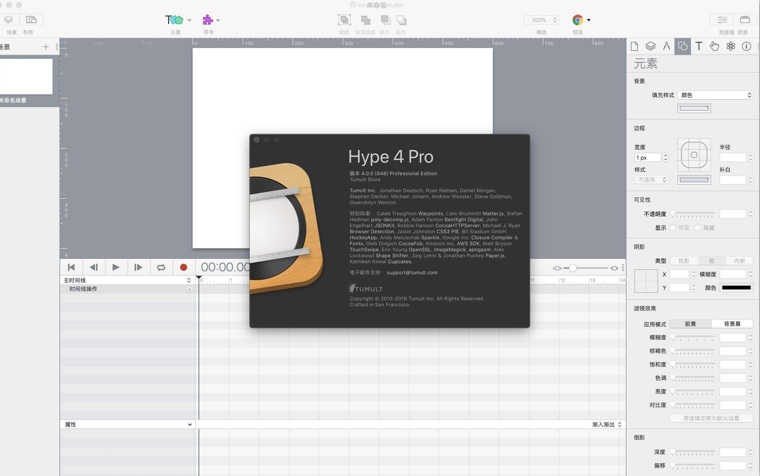Screen dimensions: 760x476
Task: Click the Bring to Front toolbar icon
Action: (385, 20)
